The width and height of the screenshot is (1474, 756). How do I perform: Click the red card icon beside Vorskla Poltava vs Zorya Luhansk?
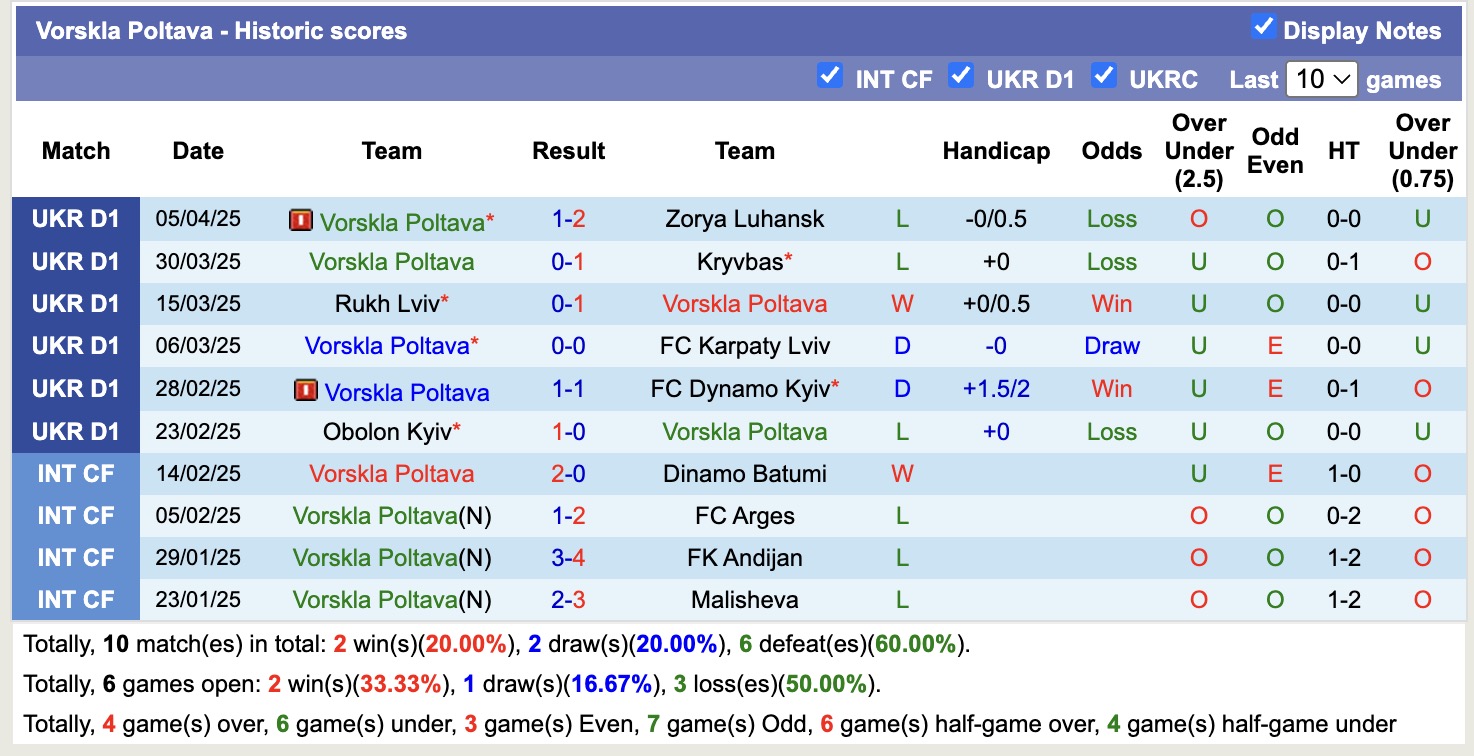pyautogui.click(x=302, y=221)
